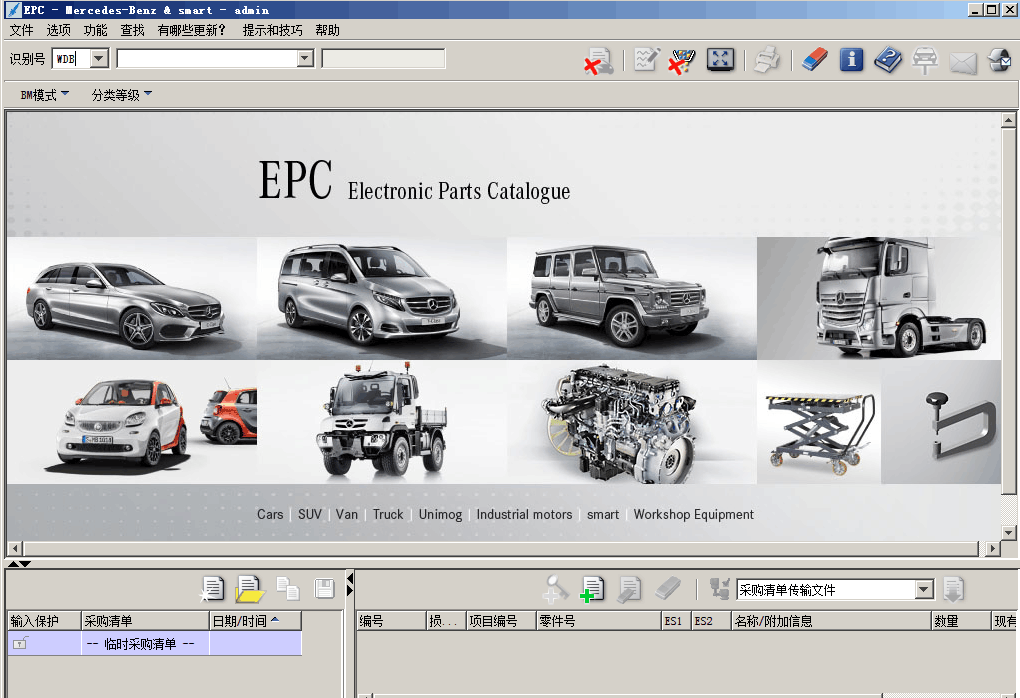The height and width of the screenshot is (698, 1020).
Task: Click the export download arrow icon
Action: [953, 589]
